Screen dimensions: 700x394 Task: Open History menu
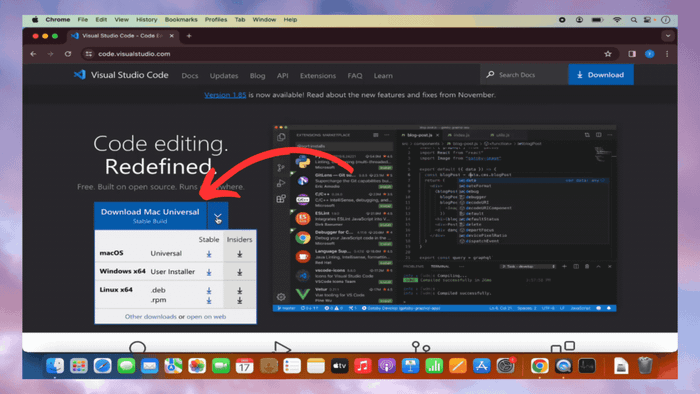(x=146, y=20)
